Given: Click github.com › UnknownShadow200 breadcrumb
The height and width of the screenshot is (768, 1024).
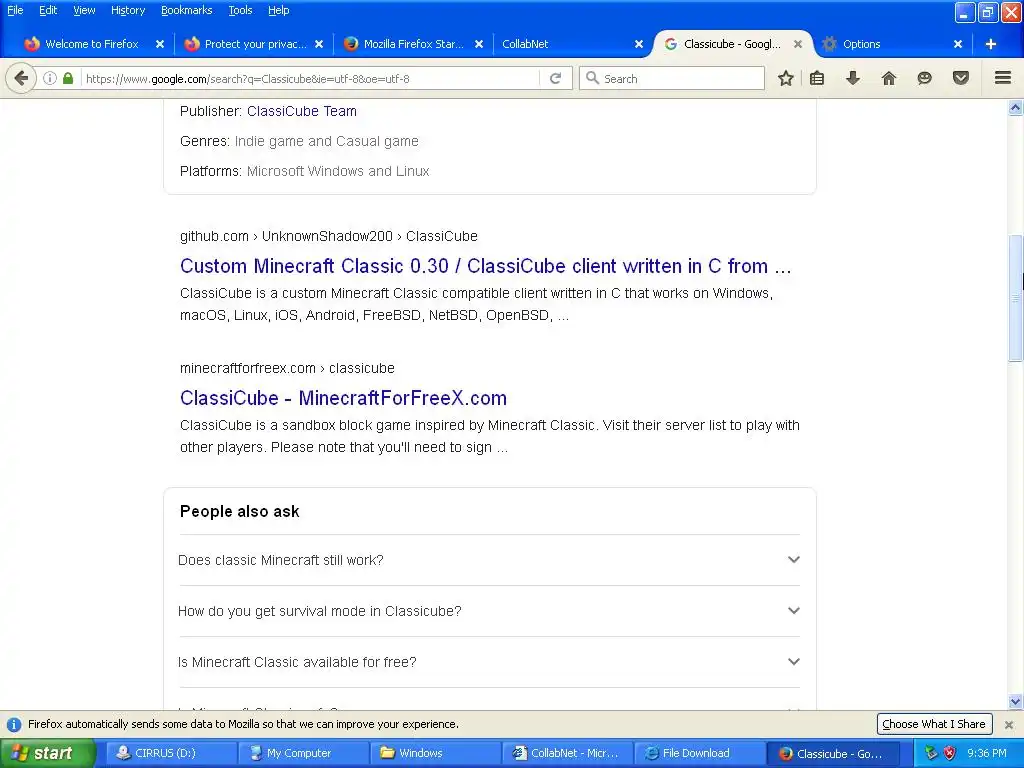Looking at the screenshot, I should point(328,236).
